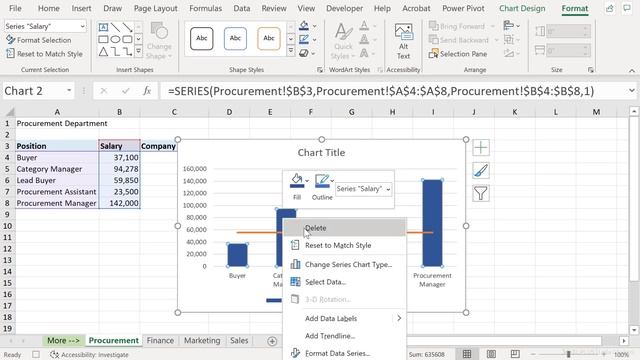The height and width of the screenshot is (360, 640).
Task: Switch to the Finance sheet tab
Action: pyautogui.click(x=160, y=340)
